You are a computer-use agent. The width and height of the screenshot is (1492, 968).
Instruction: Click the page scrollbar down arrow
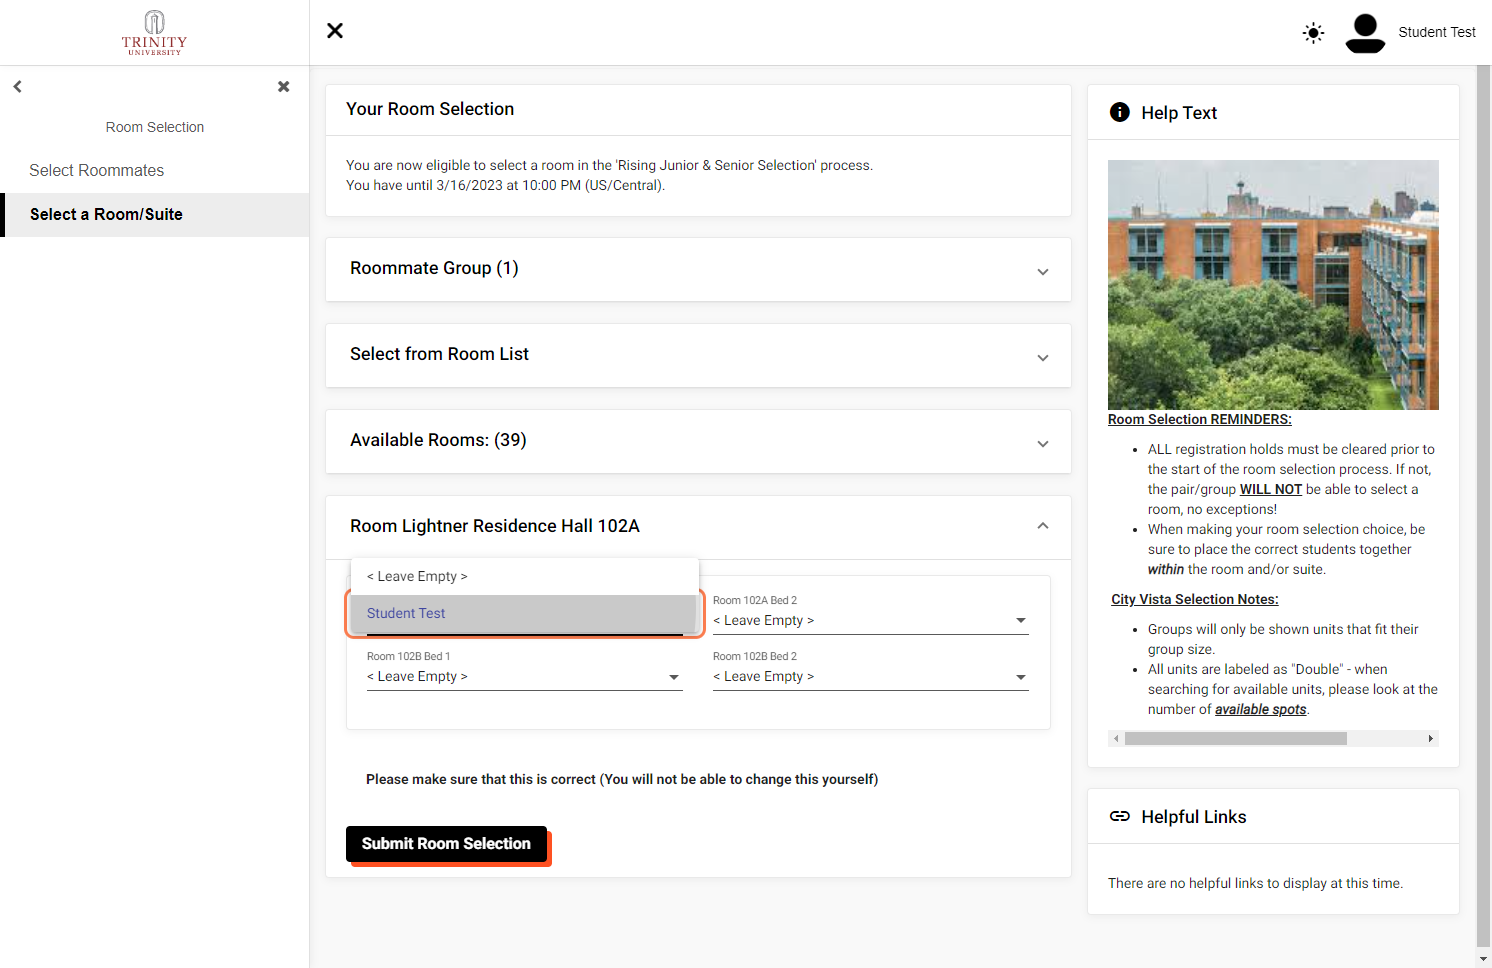1484,958
